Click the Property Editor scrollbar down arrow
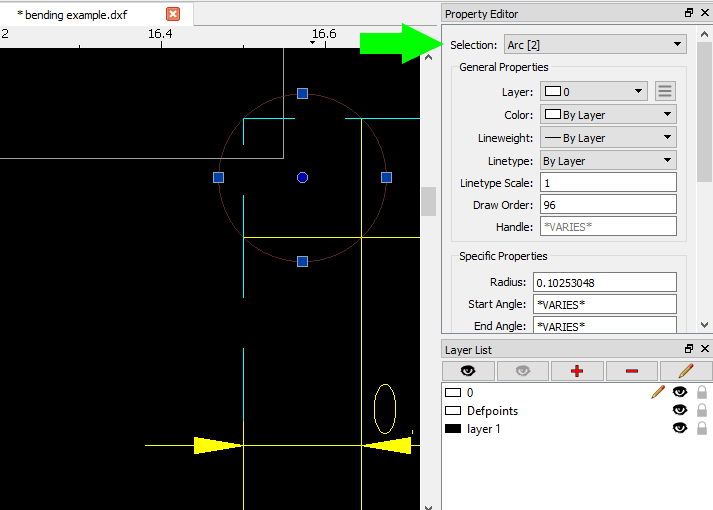The image size is (713, 510). tap(704, 325)
